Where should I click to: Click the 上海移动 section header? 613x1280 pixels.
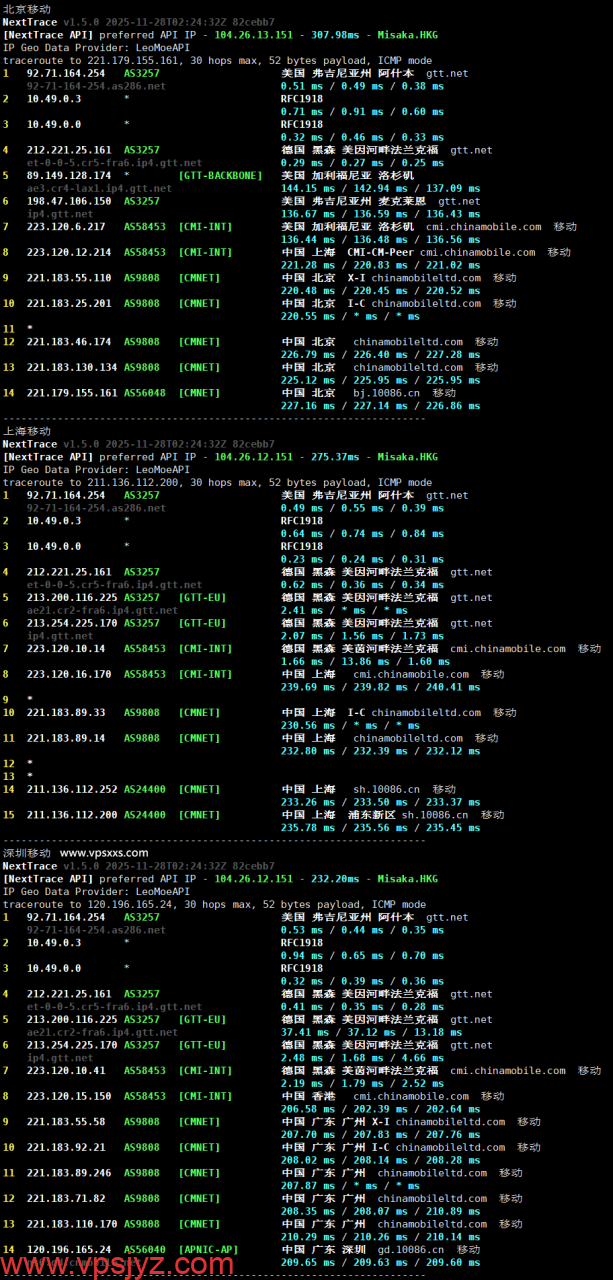click(x=26, y=431)
